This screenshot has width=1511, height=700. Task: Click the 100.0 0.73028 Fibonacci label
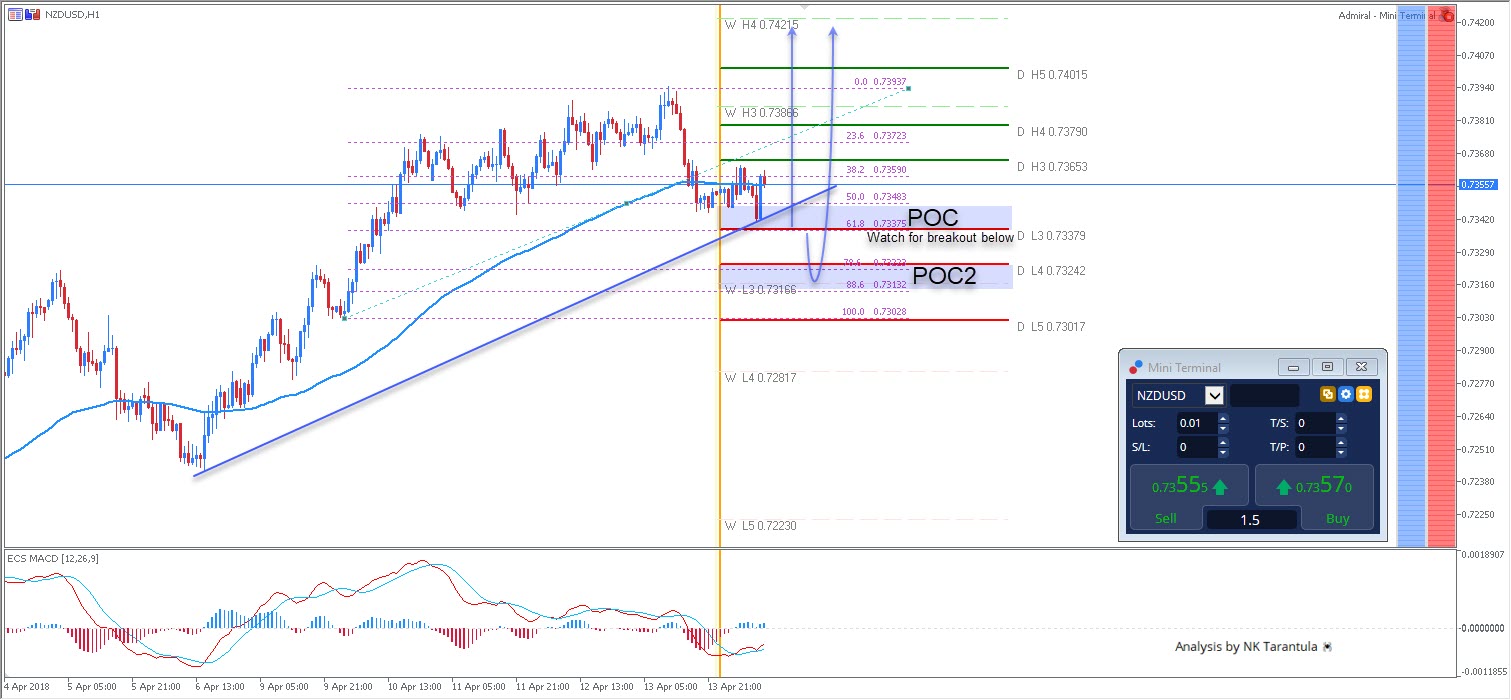pyautogui.click(x=875, y=312)
